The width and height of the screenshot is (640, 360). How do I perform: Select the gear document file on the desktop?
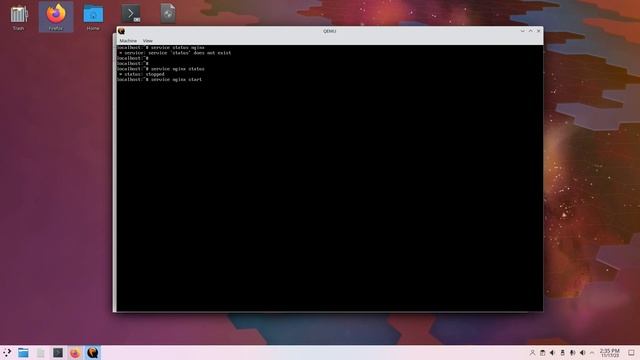coord(168,13)
